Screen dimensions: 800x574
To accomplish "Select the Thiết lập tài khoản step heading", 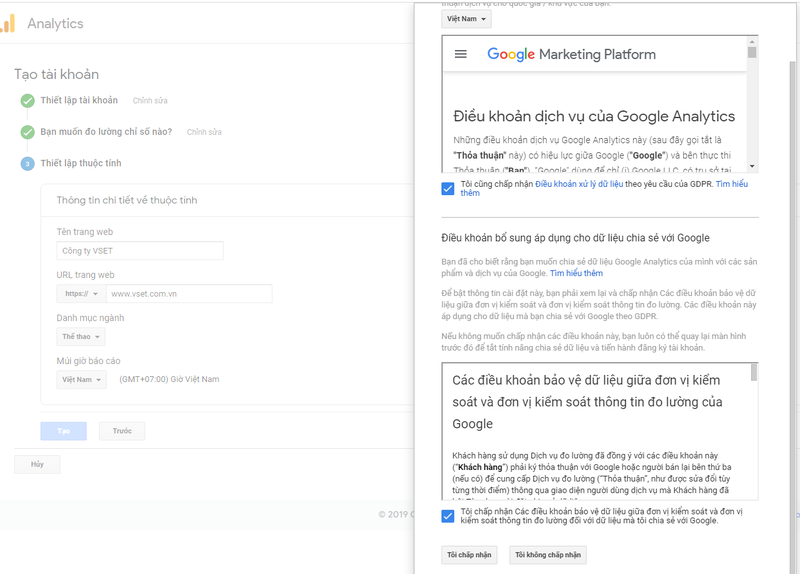I will pos(79,100).
